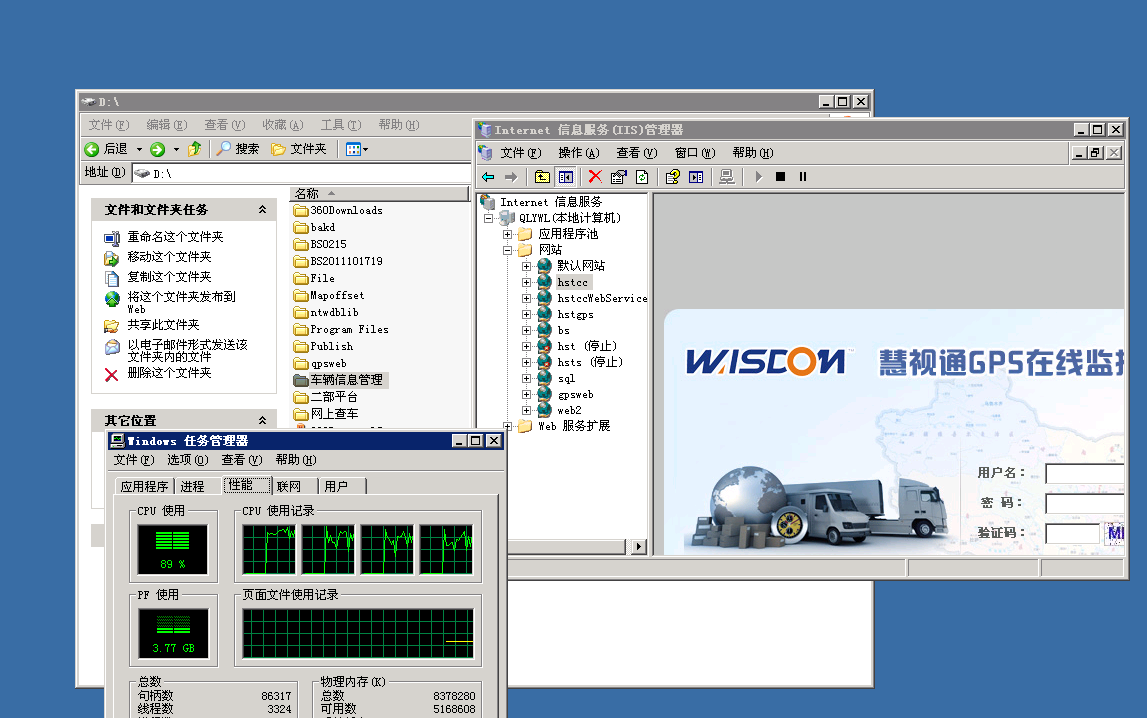1147x718 pixels.
Task: Open 操作(A) menu in IIS Manager
Action: coord(579,153)
